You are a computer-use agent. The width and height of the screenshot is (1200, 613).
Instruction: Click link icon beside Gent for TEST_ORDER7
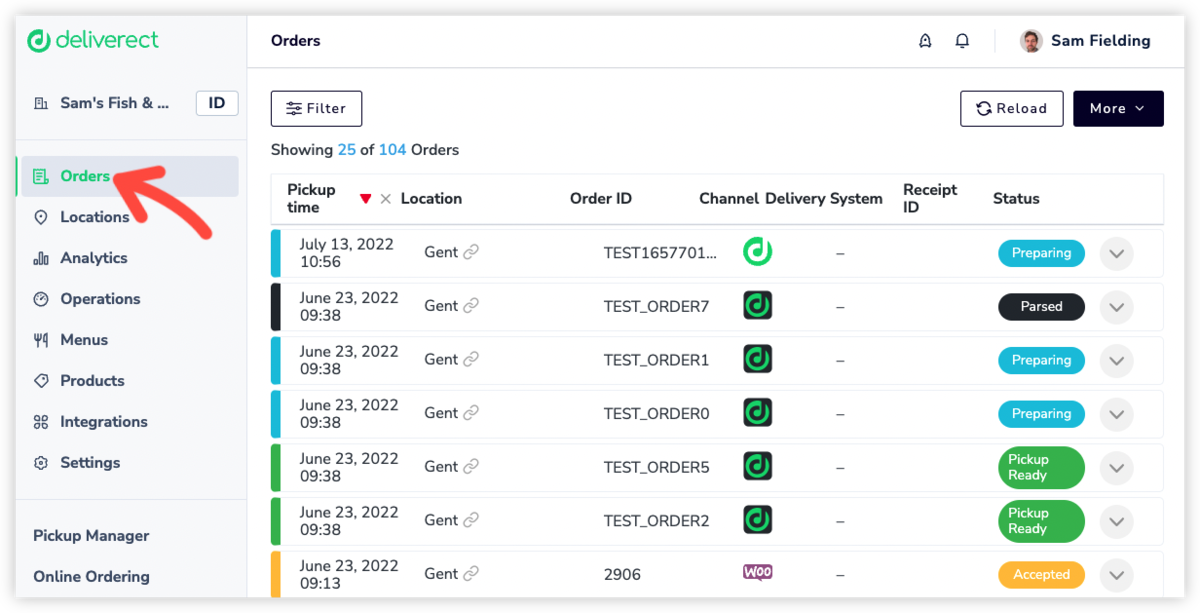[x=471, y=306]
